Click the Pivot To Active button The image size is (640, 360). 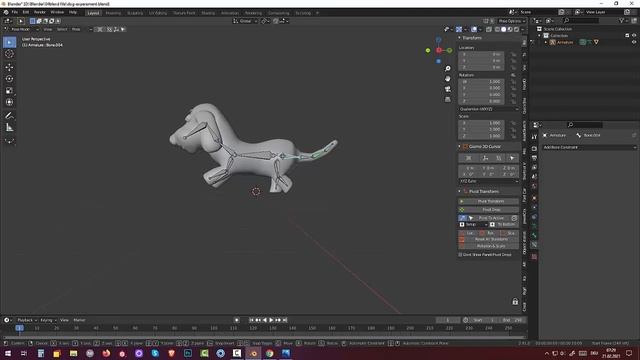(491, 218)
